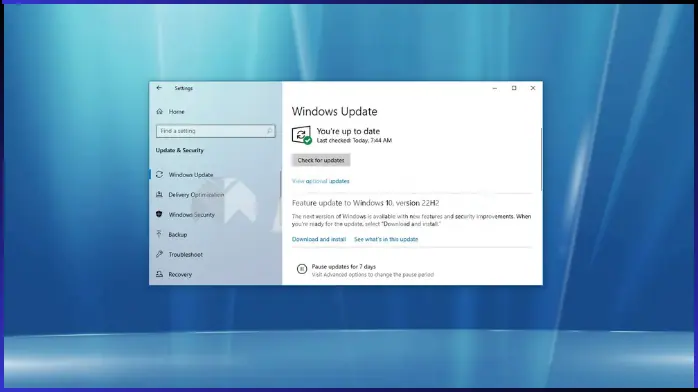Open See what's in this update

tap(386, 239)
